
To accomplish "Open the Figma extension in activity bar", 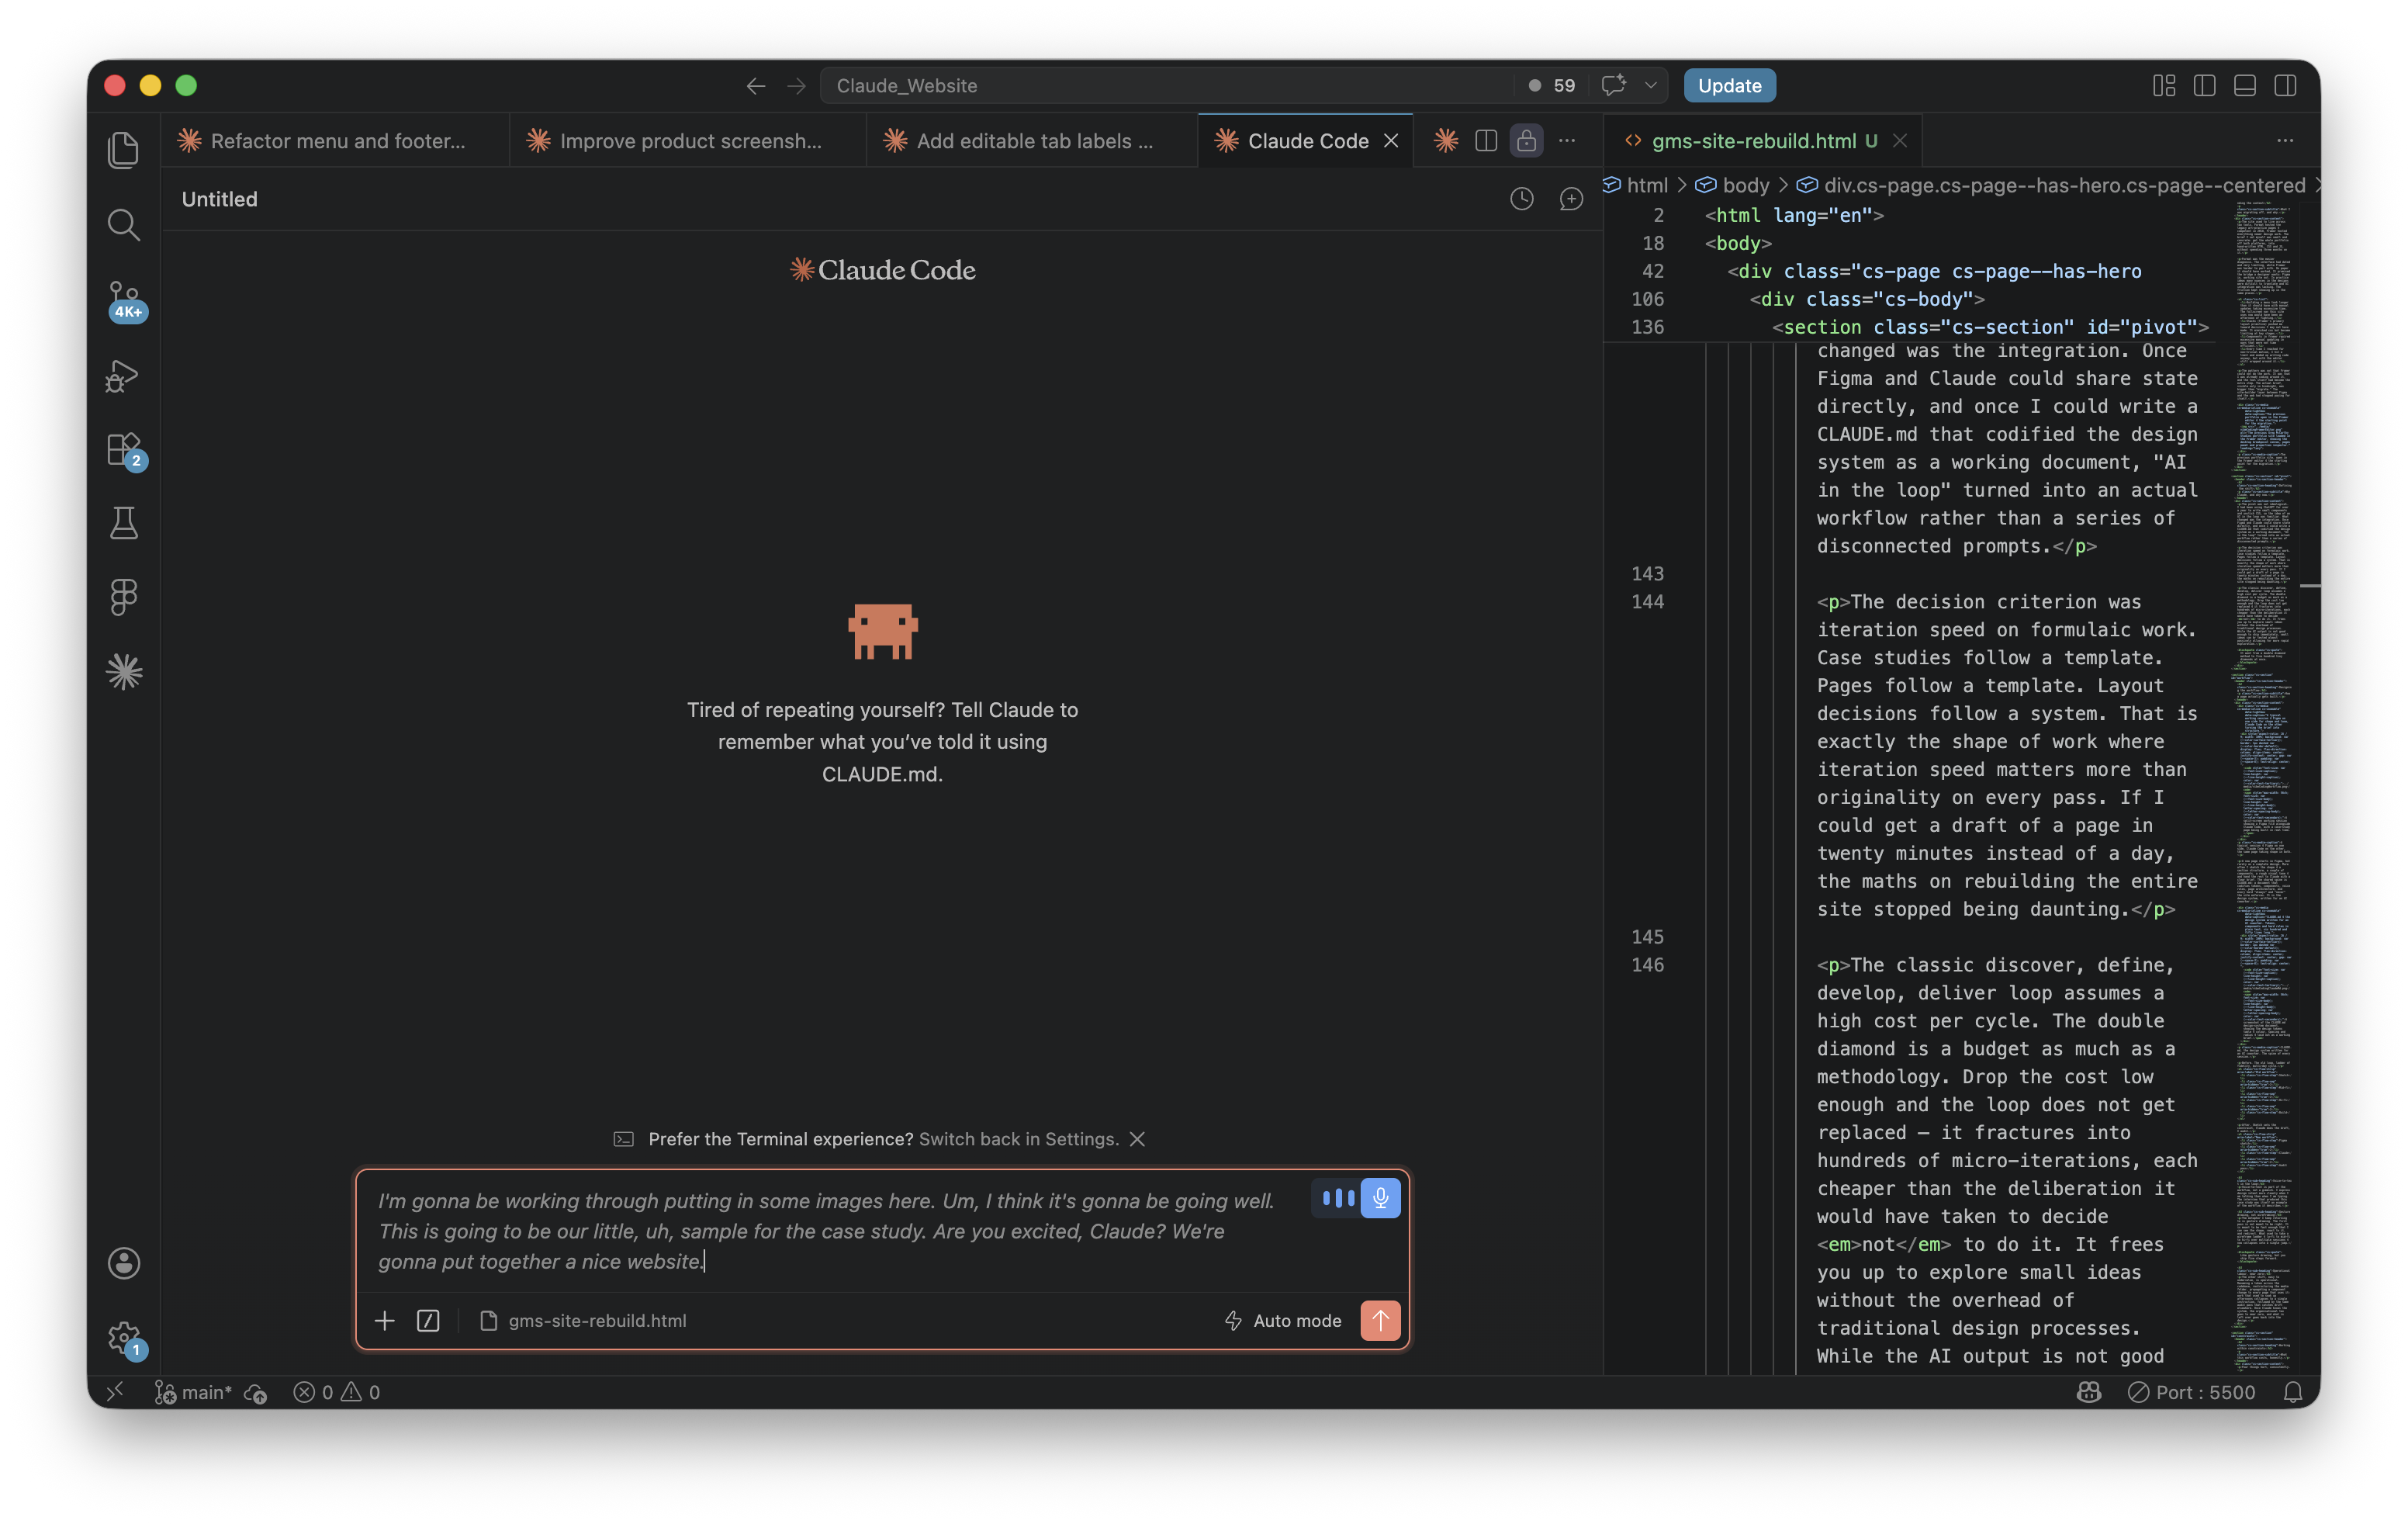I will pyautogui.click(x=123, y=598).
